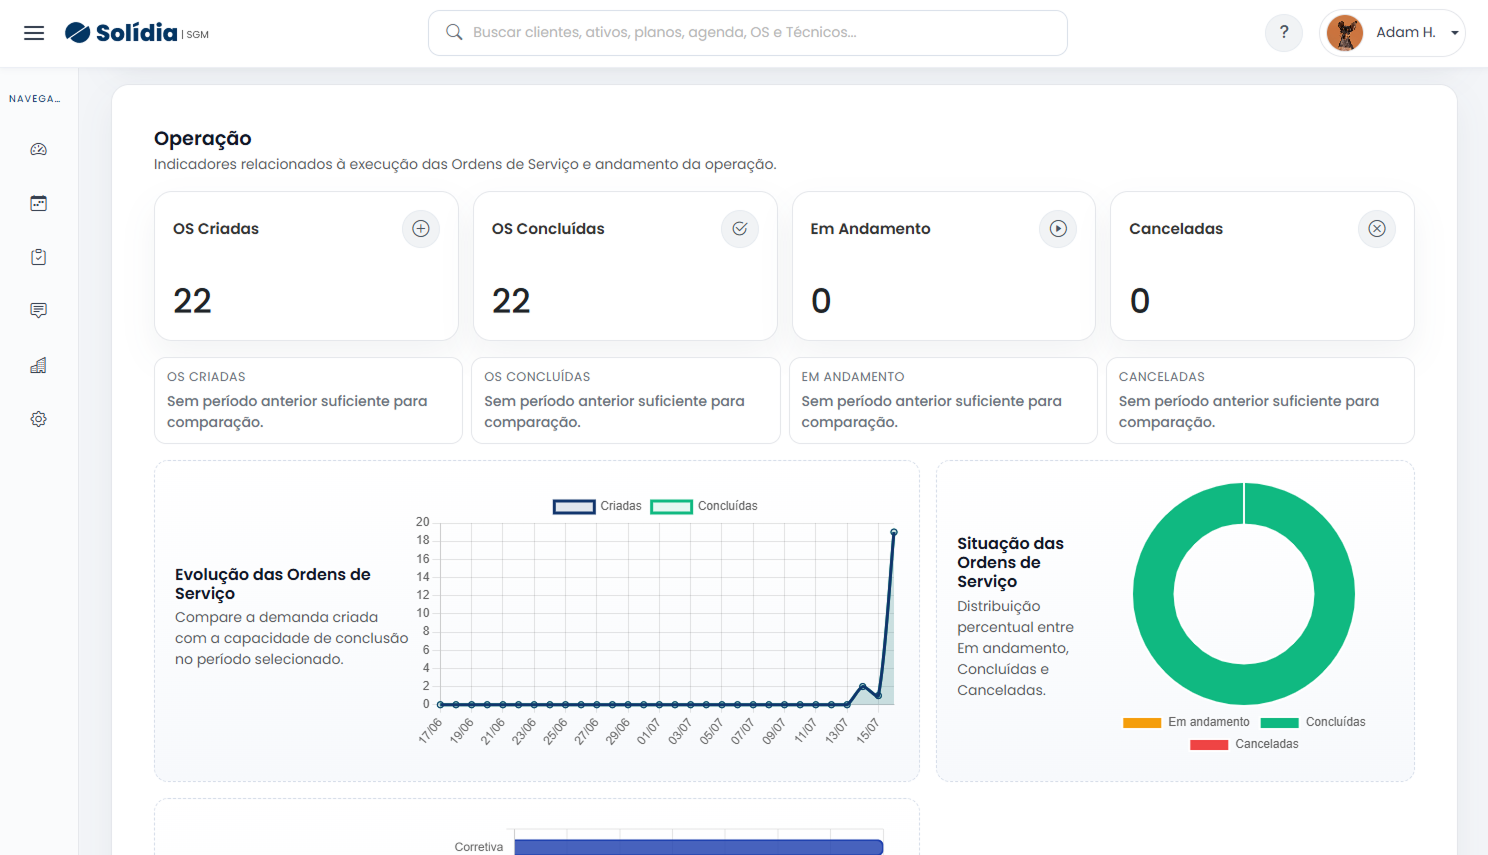Toggle Canceladas legend in donut chart
The height and width of the screenshot is (855, 1488).
[1244, 744]
